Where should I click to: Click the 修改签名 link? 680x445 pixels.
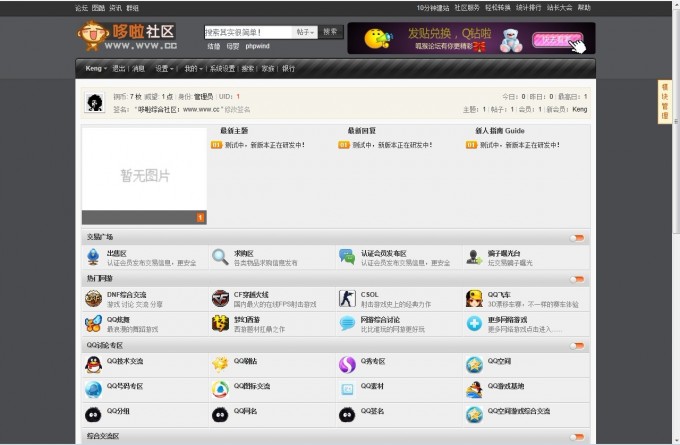coord(237,110)
